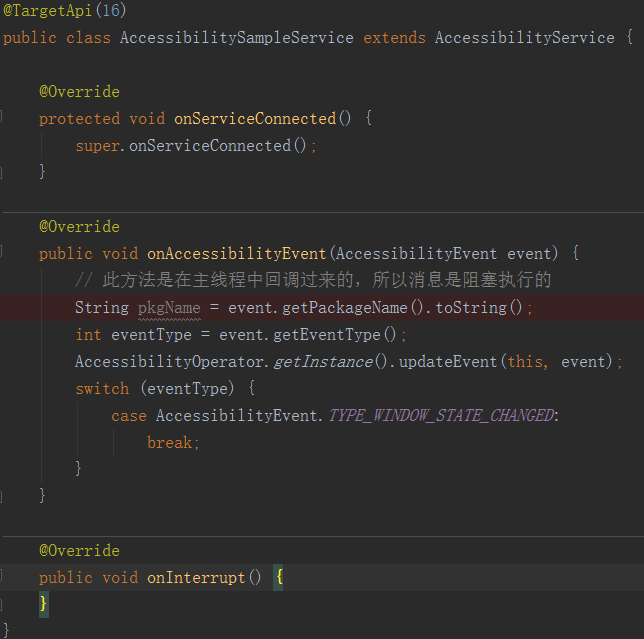
Task: Select the AccessibilitySampleService class name
Action: [x=237, y=38]
